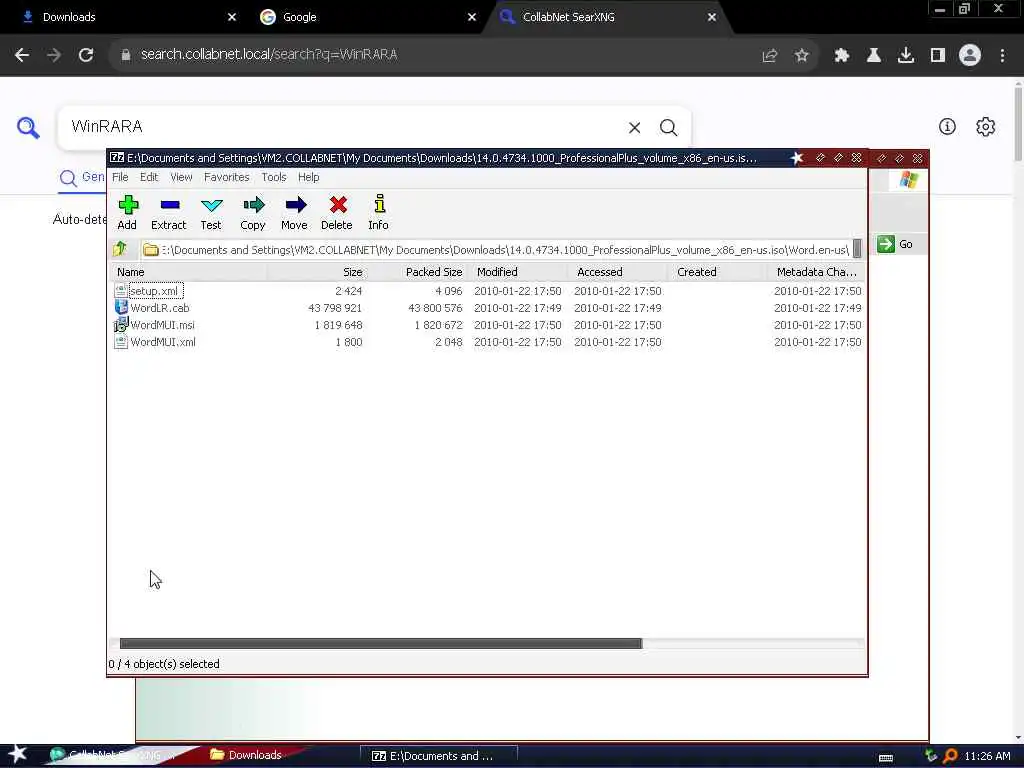
Task: Click the horizontal scrollbar in 7-Zip
Action: (x=381, y=643)
